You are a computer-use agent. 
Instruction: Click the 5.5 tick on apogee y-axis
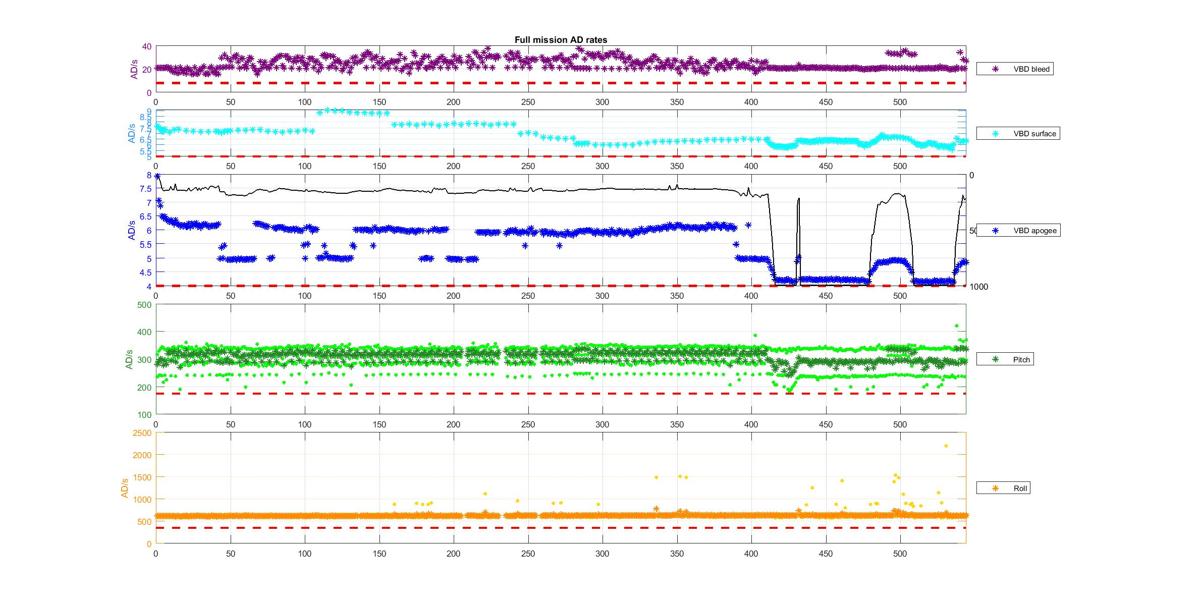[x=146, y=245]
